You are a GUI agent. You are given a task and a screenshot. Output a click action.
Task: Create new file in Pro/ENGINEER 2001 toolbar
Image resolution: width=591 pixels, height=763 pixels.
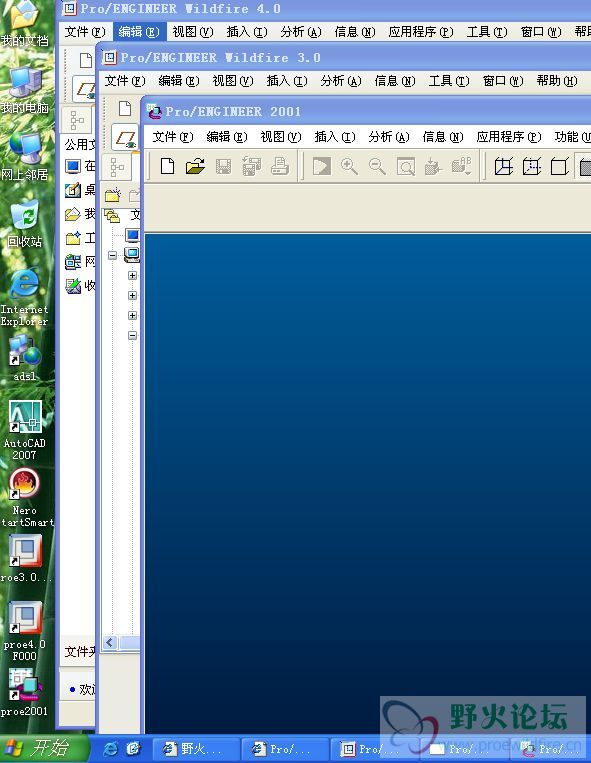(167, 166)
